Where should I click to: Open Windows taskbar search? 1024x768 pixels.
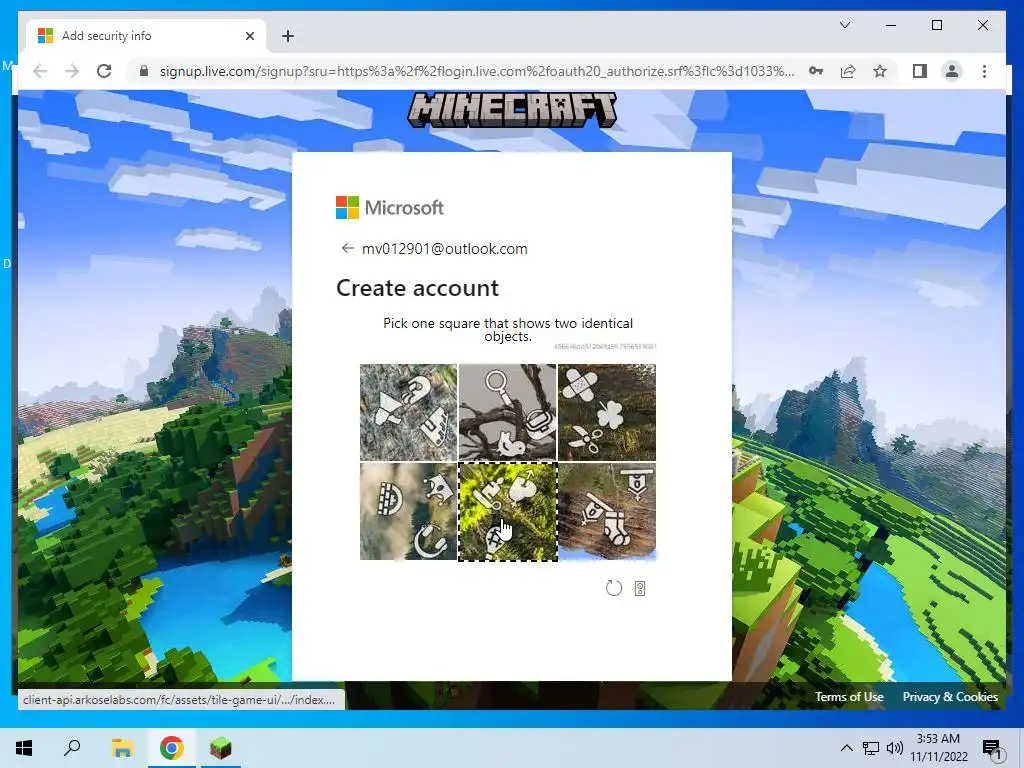click(72, 748)
